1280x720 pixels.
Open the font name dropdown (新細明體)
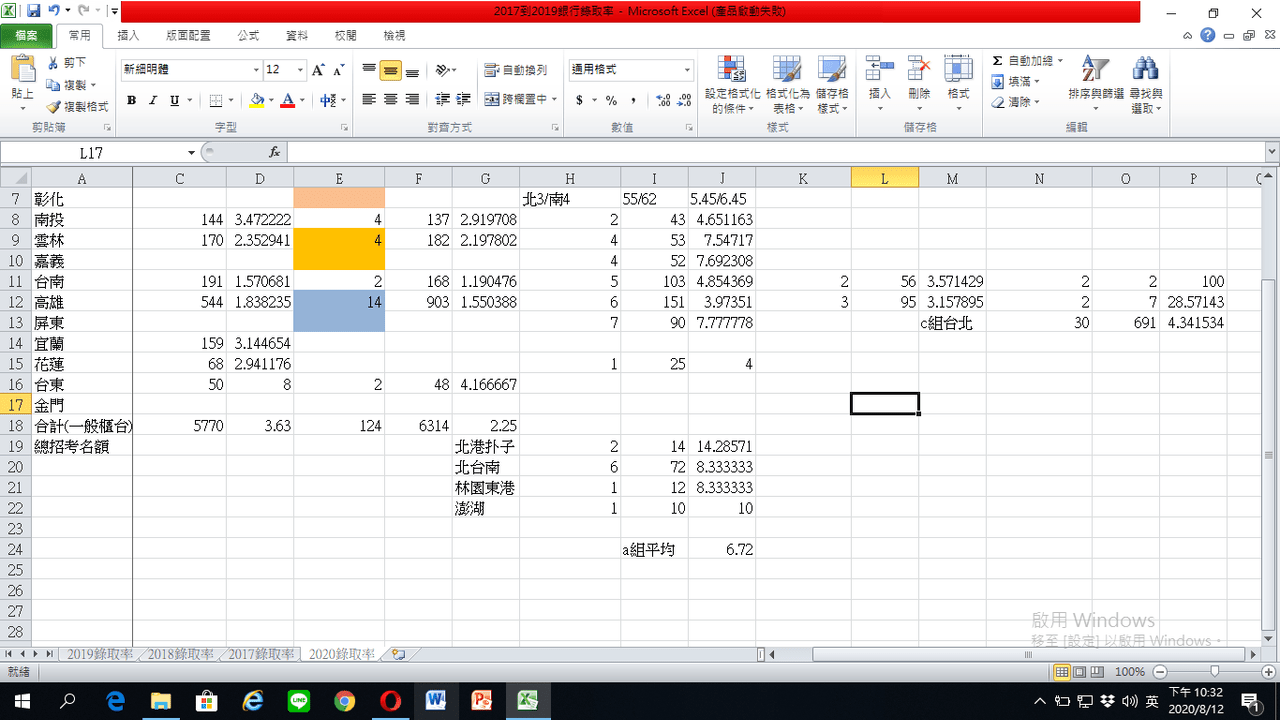tap(255, 70)
